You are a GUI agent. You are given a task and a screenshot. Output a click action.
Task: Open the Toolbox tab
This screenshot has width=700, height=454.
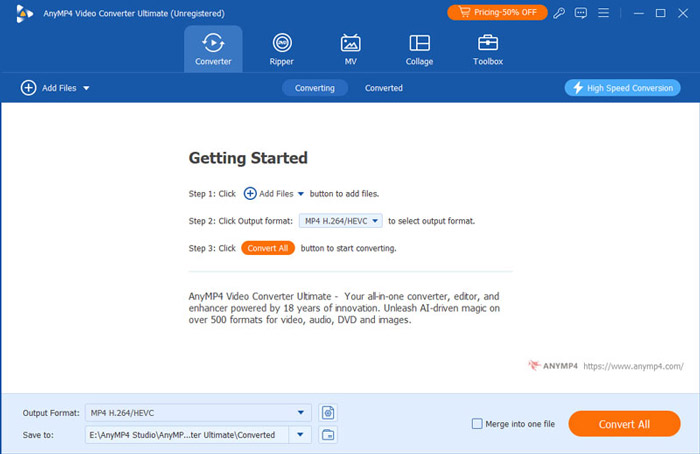(x=488, y=49)
